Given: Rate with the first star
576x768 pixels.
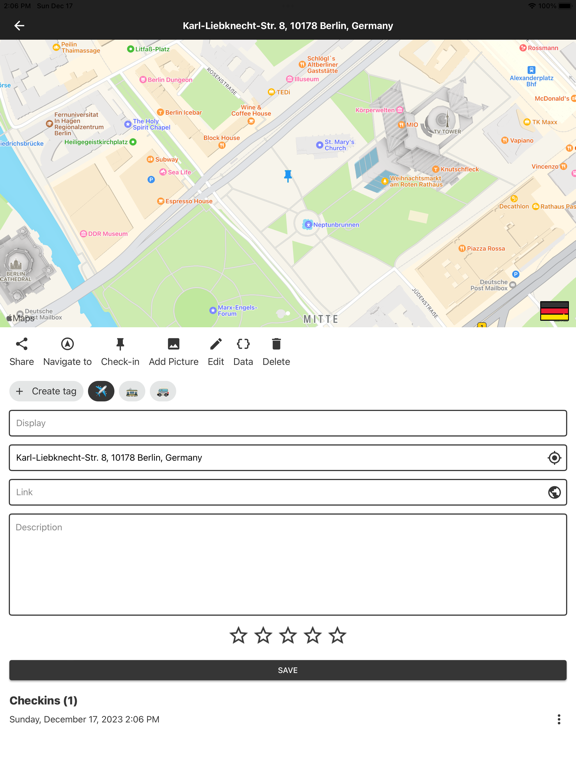Looking at the screenshot, I should pos(239,635).
